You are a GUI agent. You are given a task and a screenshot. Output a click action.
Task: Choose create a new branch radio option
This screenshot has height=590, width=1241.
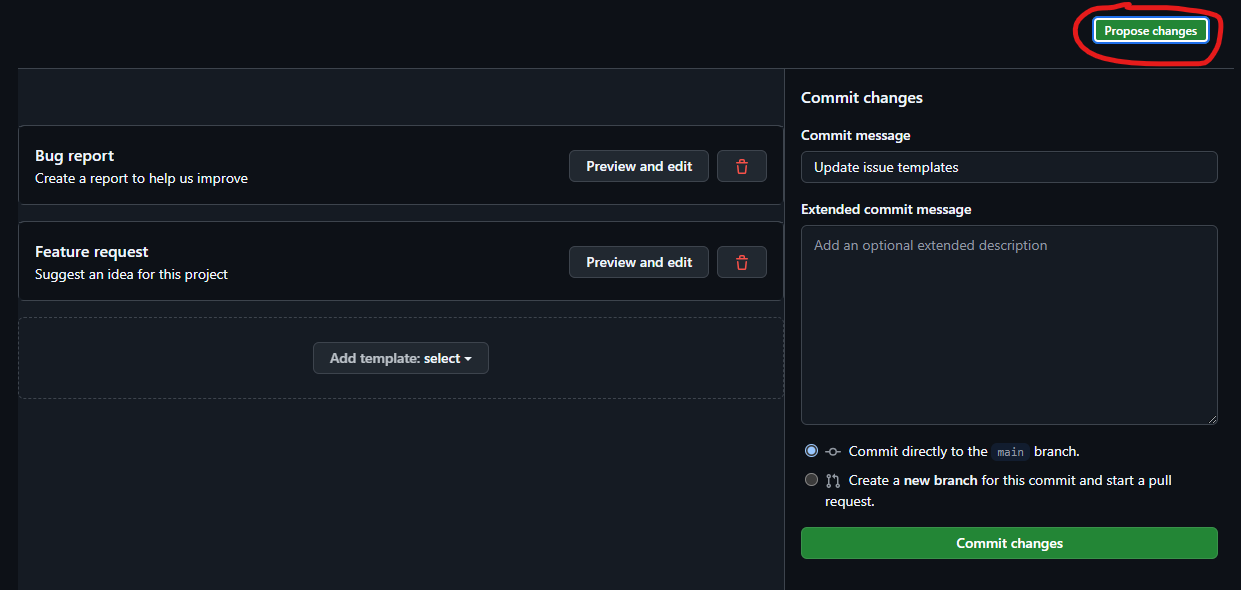[811, 480]
